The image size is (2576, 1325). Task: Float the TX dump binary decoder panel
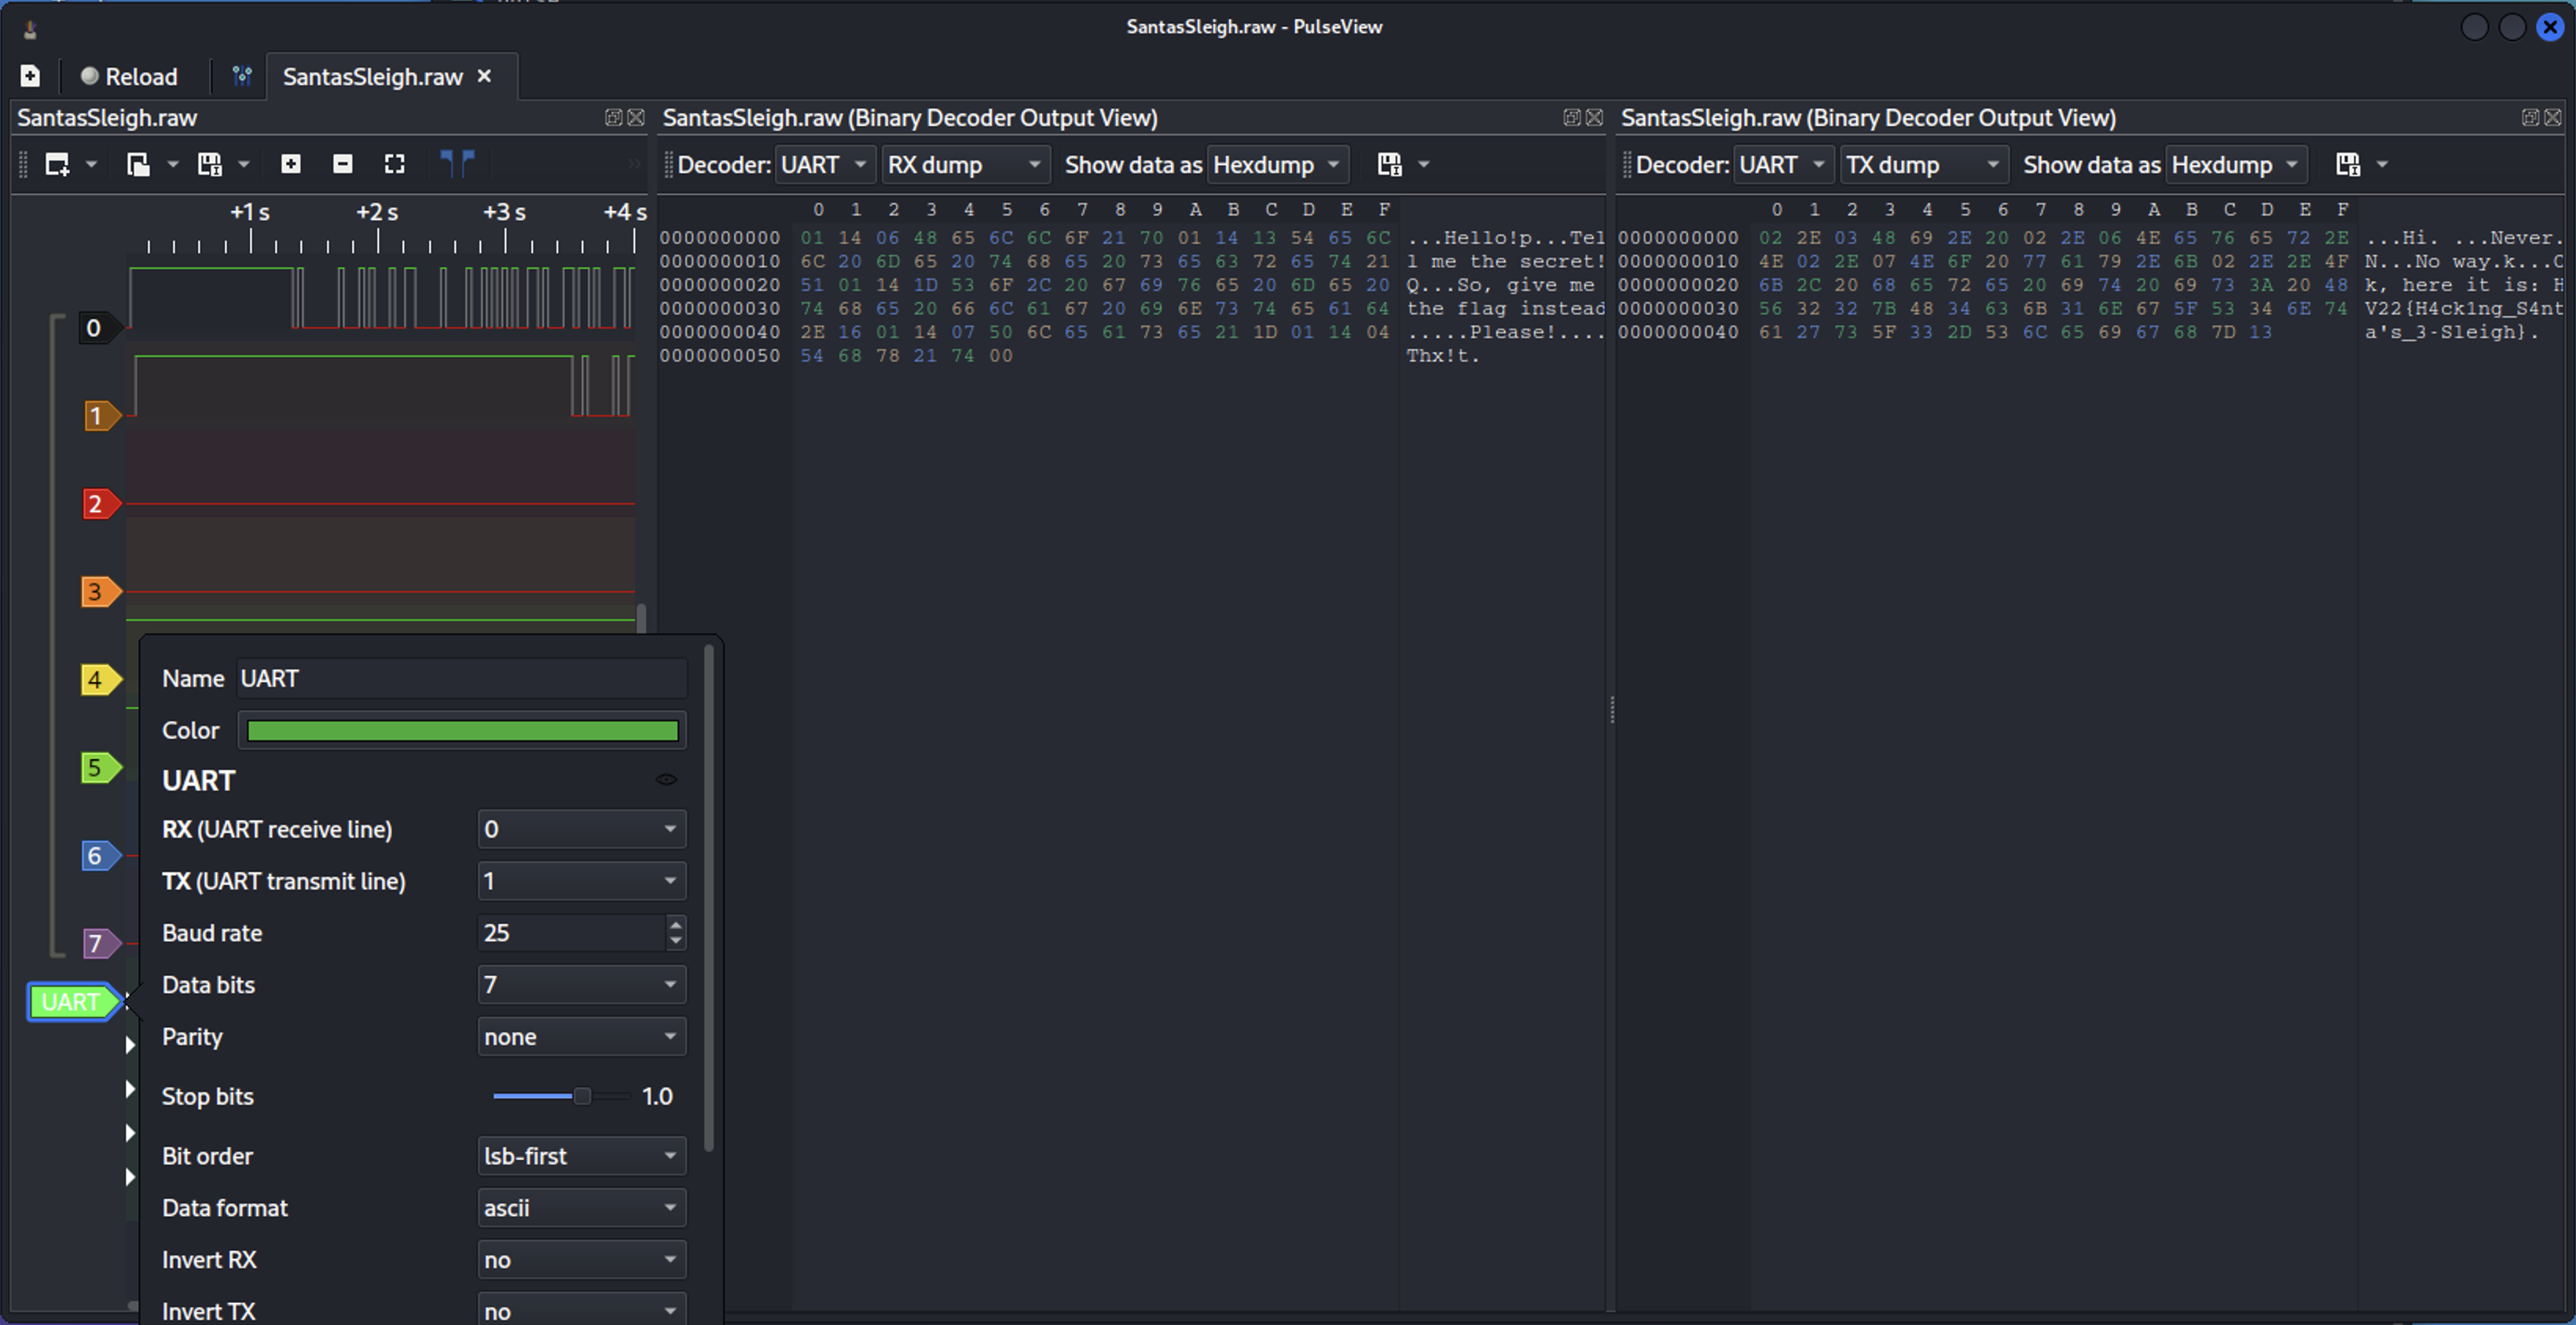coord(2530,118)
